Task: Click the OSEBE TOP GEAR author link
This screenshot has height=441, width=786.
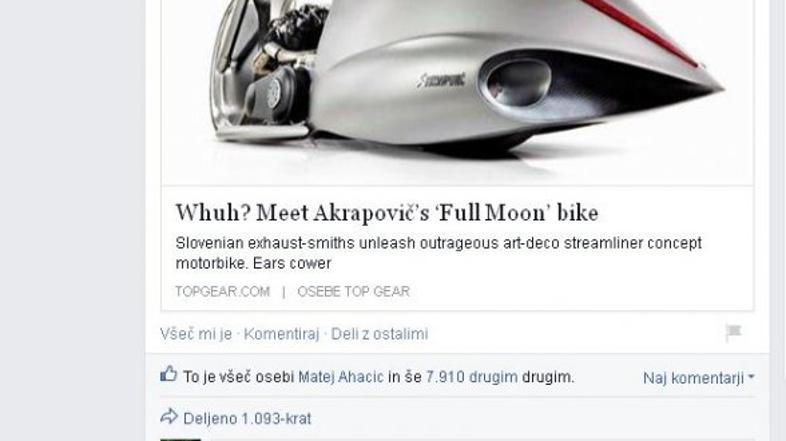Action: point(353,292)
